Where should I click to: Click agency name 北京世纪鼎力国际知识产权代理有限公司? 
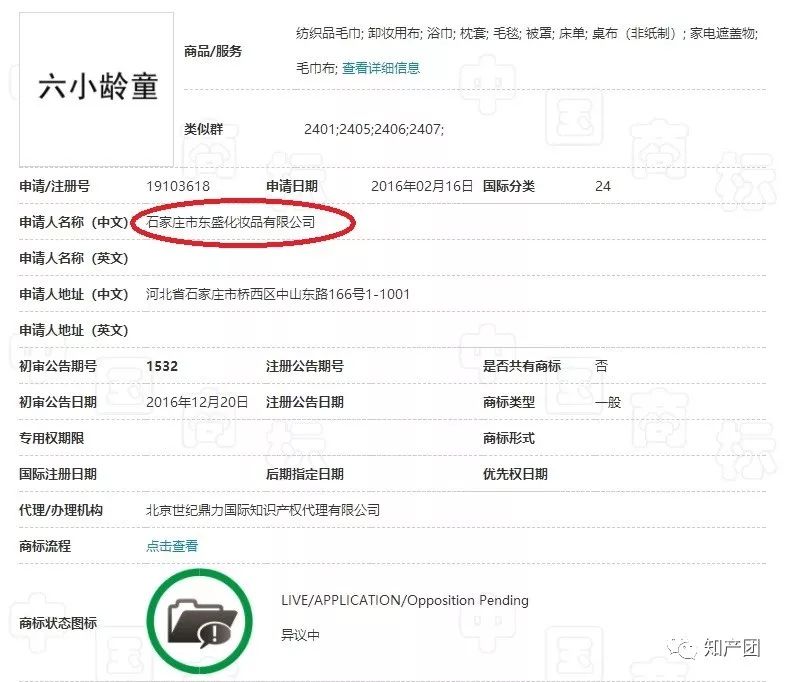[x=263, y=510]
